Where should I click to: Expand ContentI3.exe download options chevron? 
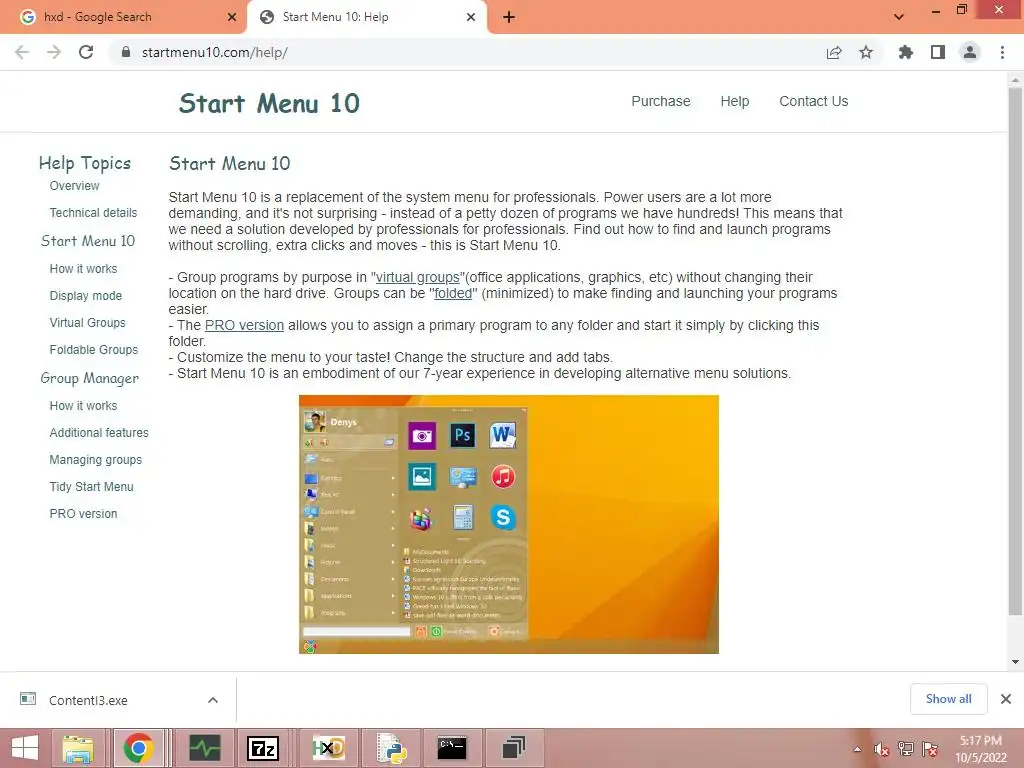tap(213, 700)
